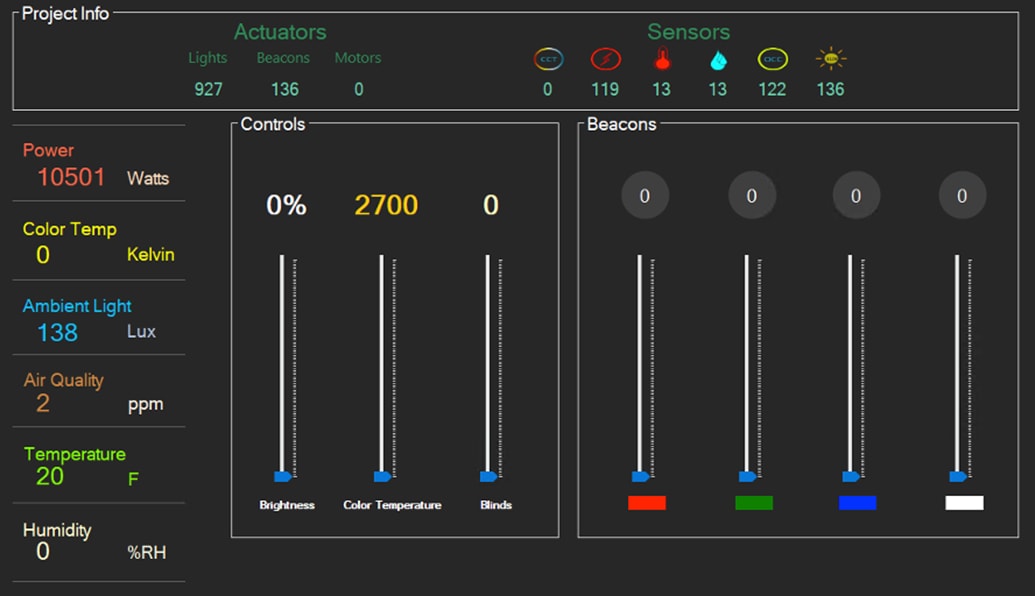
Task: Click the orange sun daylight sensor icon
Action: (x=830, y=59)
